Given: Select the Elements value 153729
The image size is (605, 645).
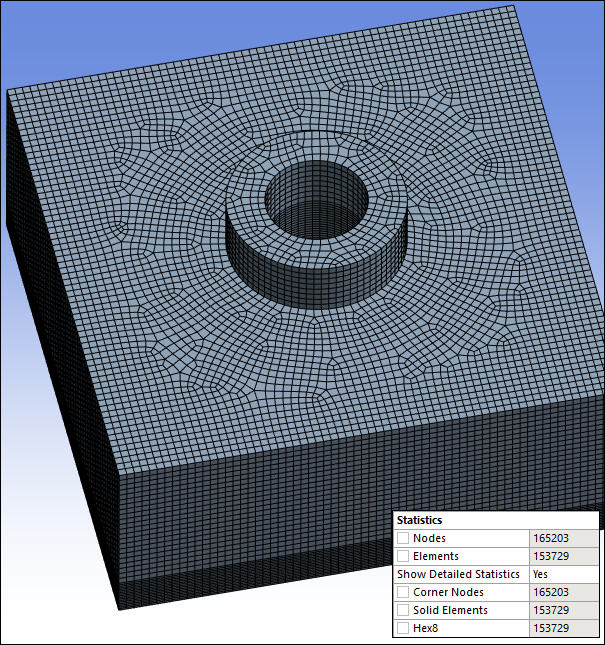Looking at the screenshot, I should 563,556.
